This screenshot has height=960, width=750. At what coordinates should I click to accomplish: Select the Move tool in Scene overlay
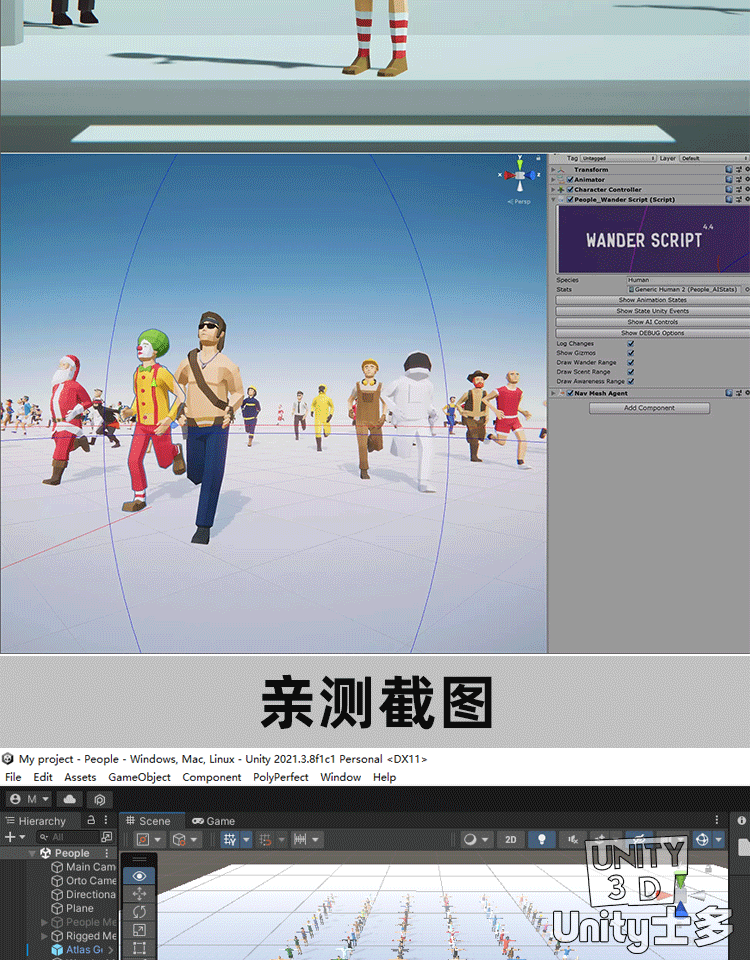139,894
